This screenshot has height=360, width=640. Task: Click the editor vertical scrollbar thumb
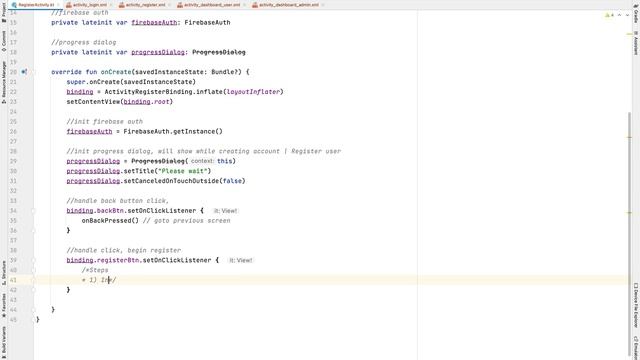629,233
